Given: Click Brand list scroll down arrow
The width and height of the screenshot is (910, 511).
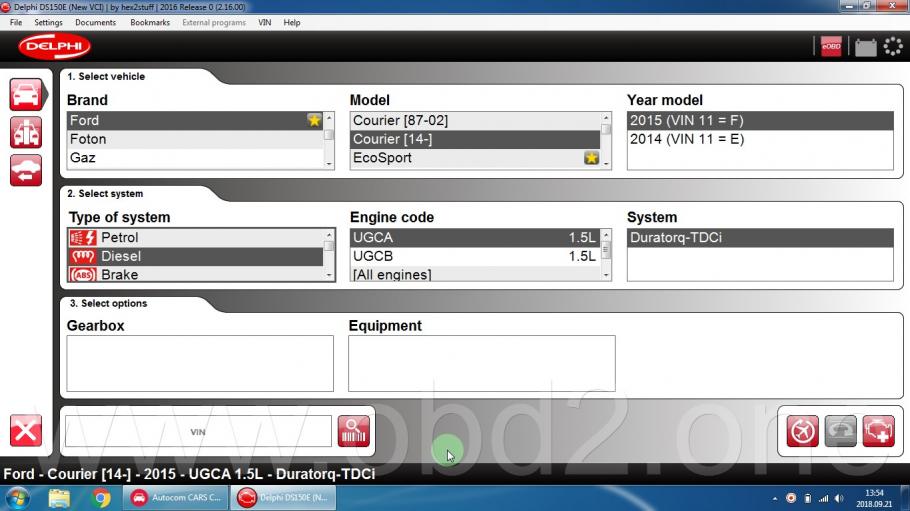Looking at the screenshot, I should (329, 164).
